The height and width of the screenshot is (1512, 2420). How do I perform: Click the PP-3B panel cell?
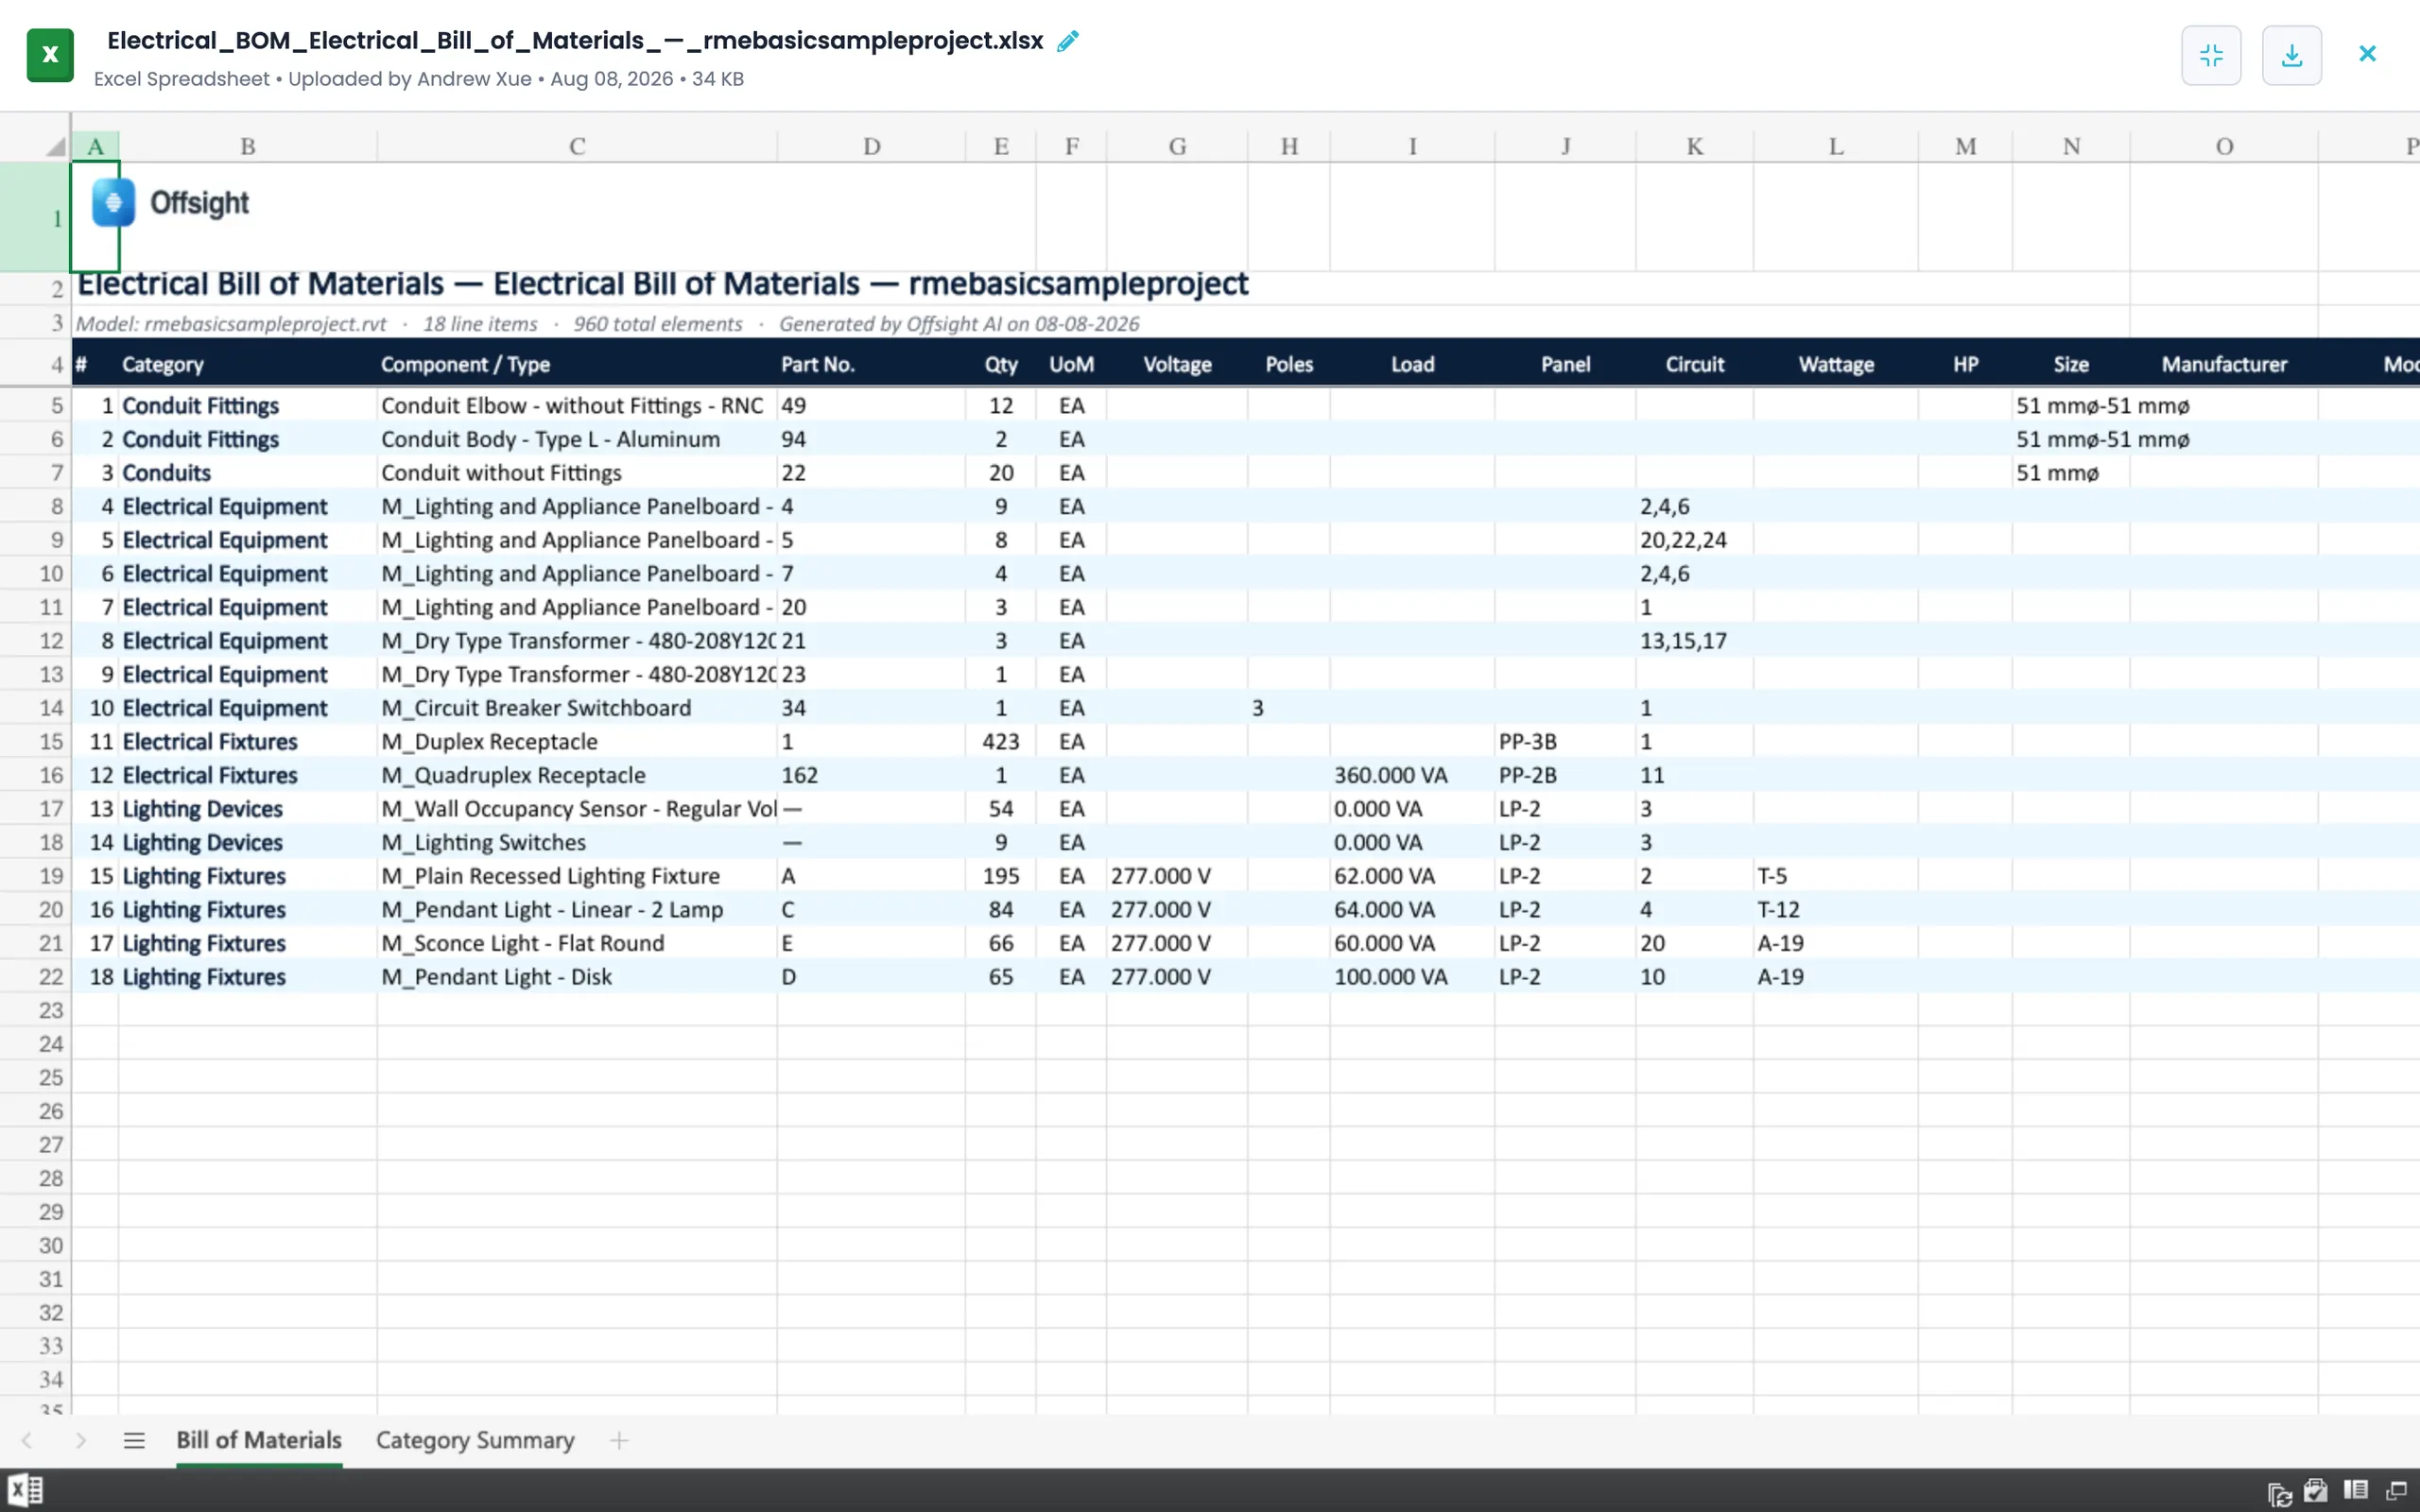[1565, 742]
